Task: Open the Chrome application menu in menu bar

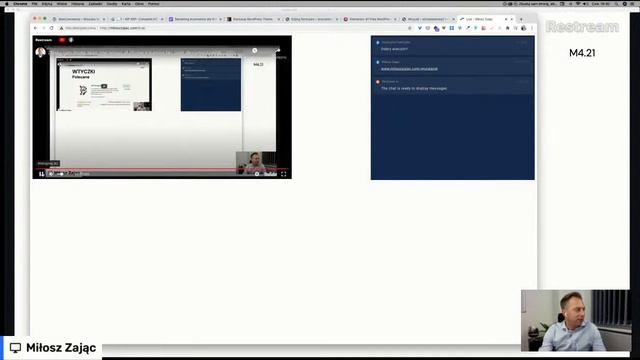Action: [x=20, y=4]
